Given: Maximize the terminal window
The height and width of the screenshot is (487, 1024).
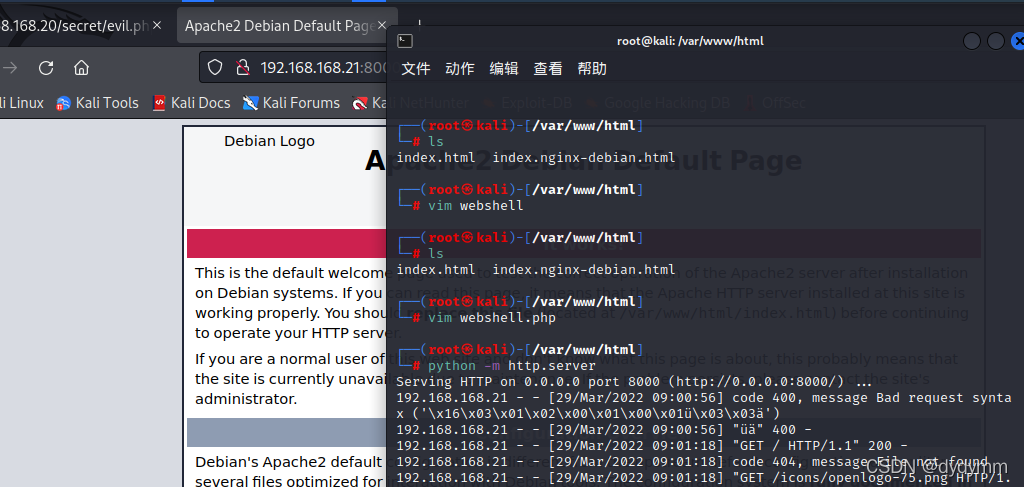Looking at the screenshot, I should pos(995,41).
